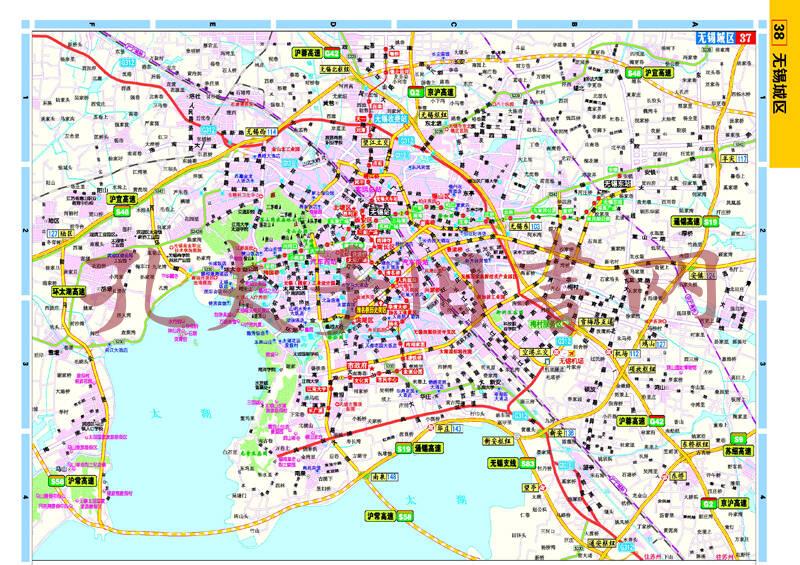
Task: Select the 陆区 127 exit marker
Action: pos(59,233)
